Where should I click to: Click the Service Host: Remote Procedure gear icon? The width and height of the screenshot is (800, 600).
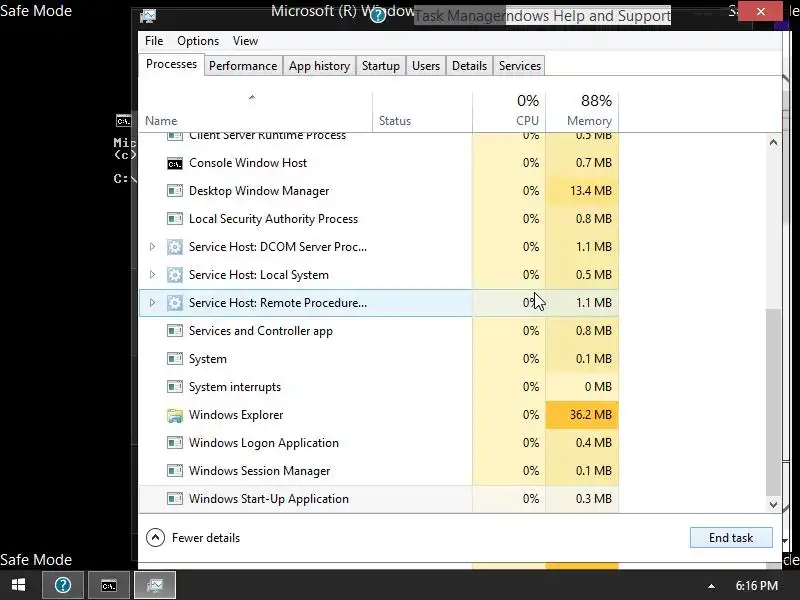point(174,303)
